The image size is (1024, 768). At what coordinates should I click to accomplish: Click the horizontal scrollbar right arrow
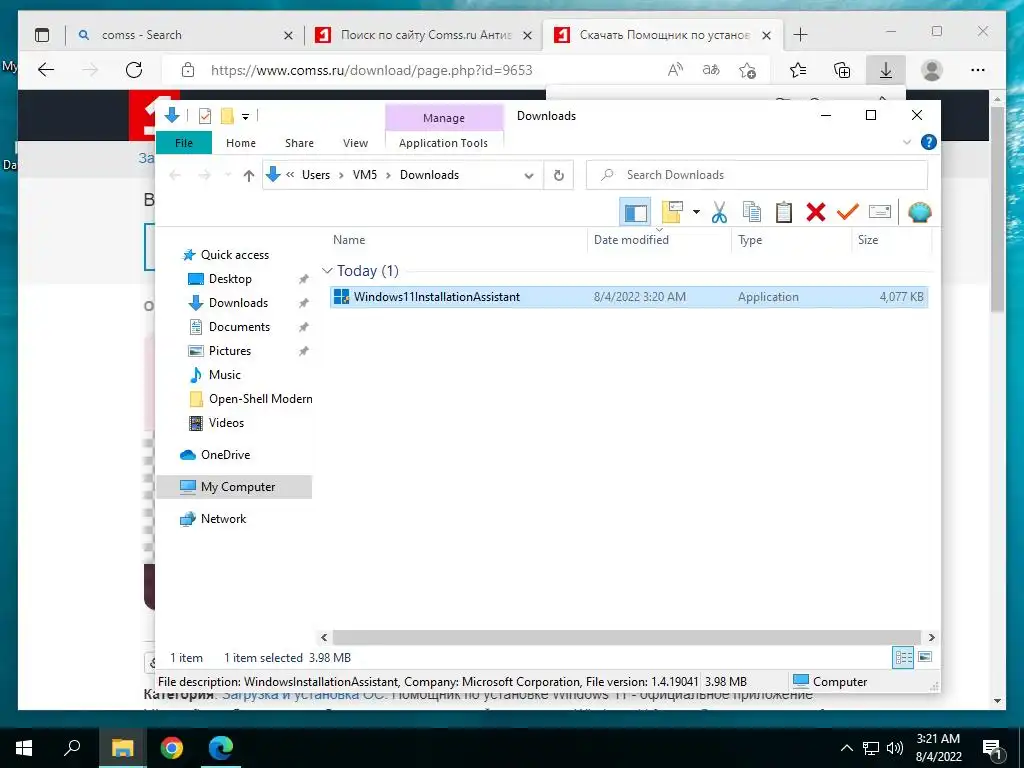point(931,637)
